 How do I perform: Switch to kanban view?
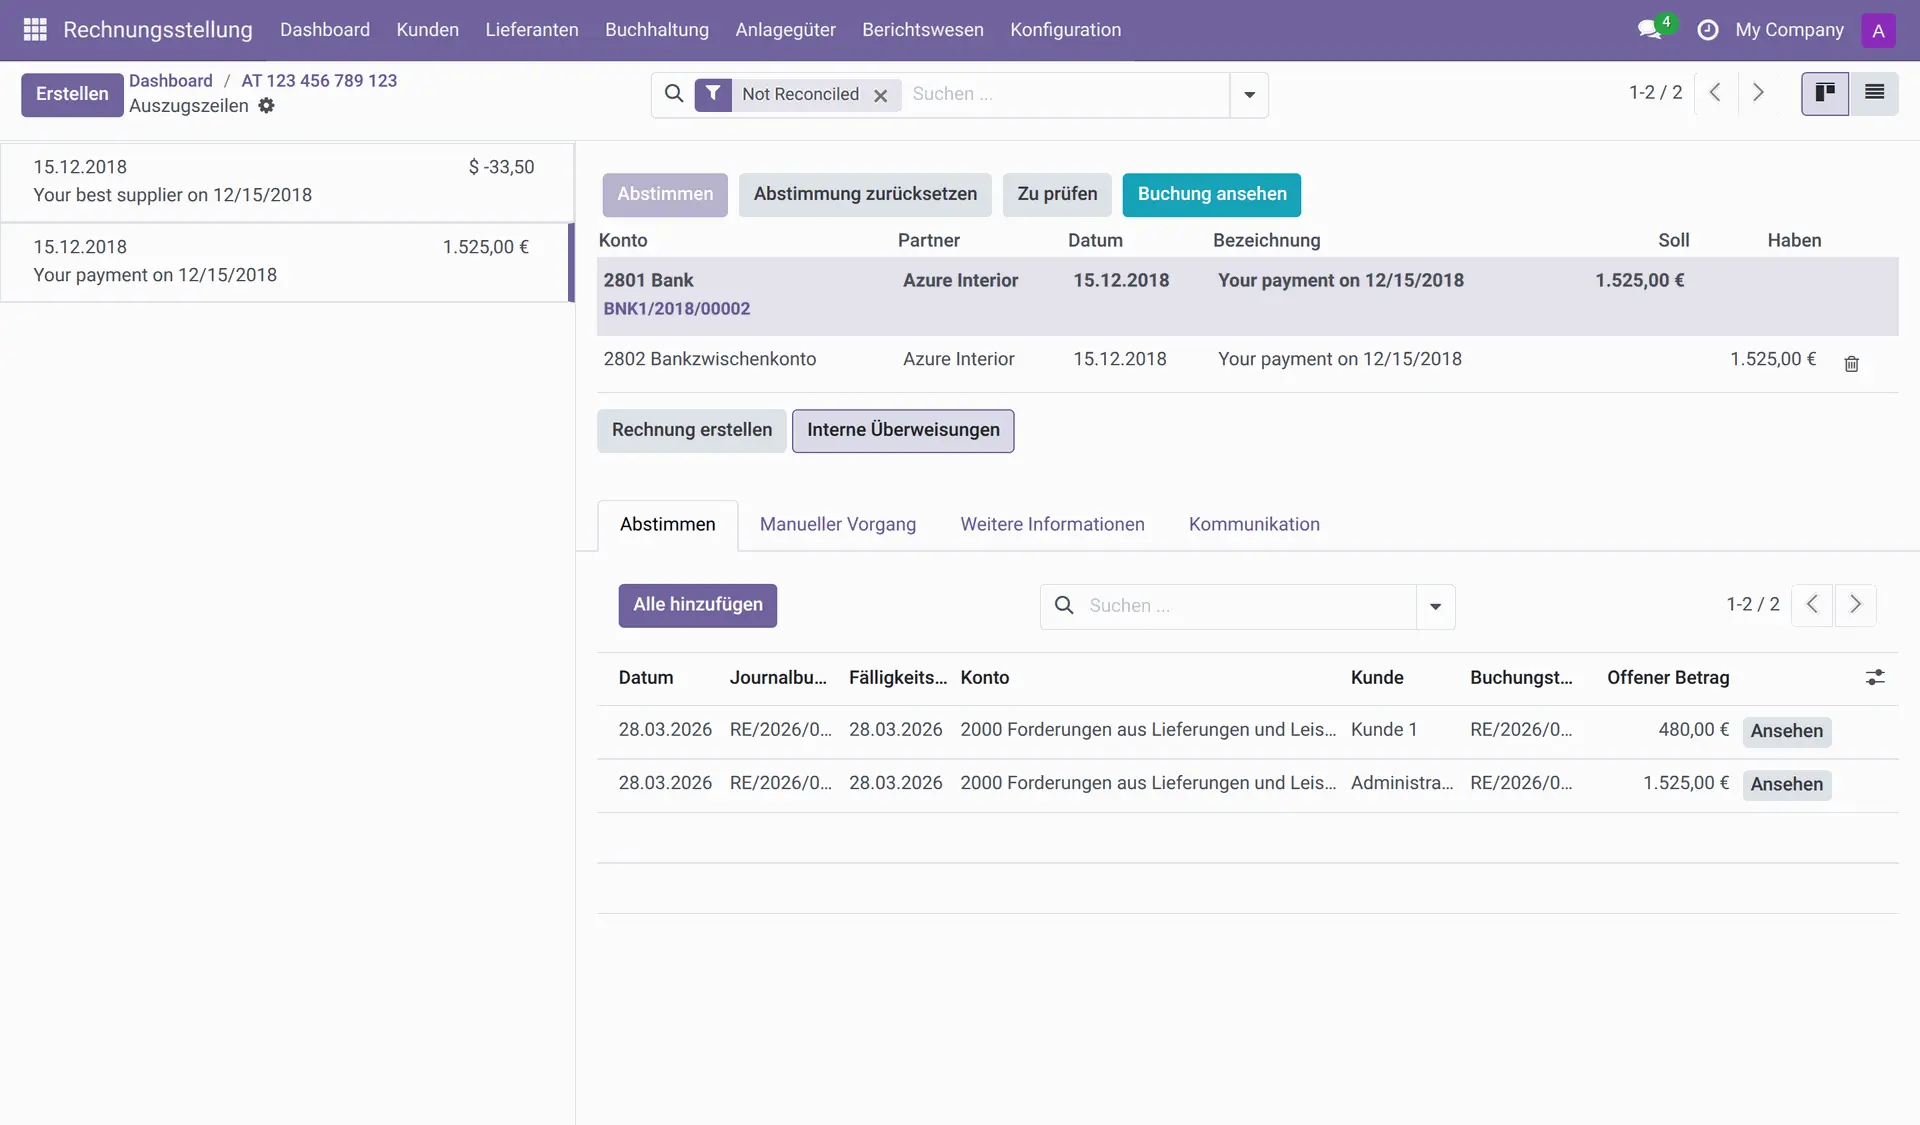(1825, 94)
